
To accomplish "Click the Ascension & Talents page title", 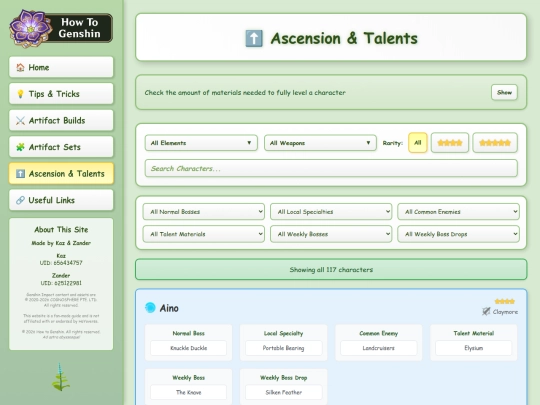I will pyautogui.click(x=344, y=38).
